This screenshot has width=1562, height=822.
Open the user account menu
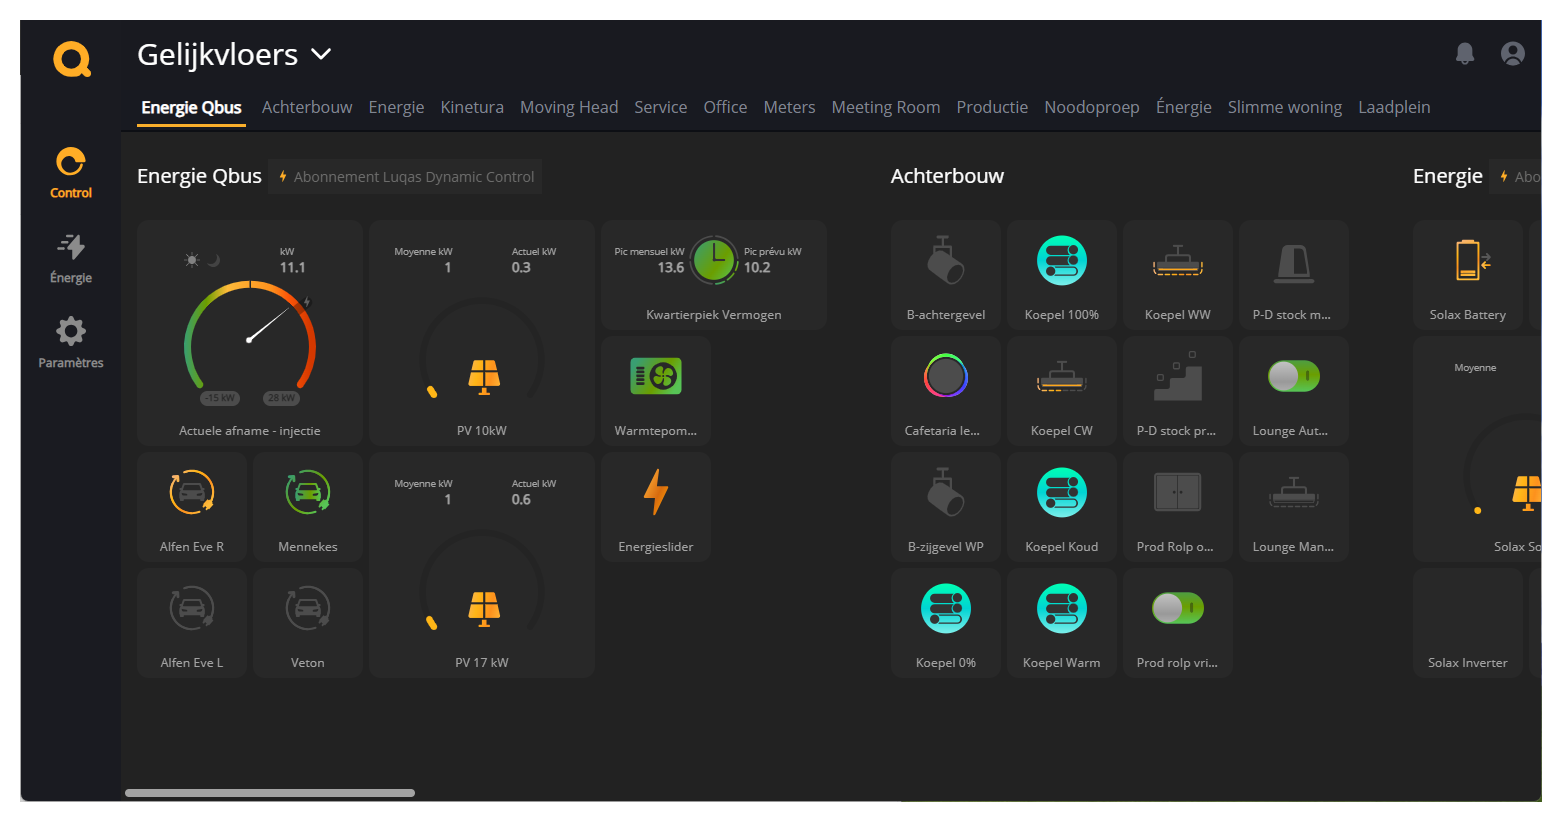point(1512,54)
